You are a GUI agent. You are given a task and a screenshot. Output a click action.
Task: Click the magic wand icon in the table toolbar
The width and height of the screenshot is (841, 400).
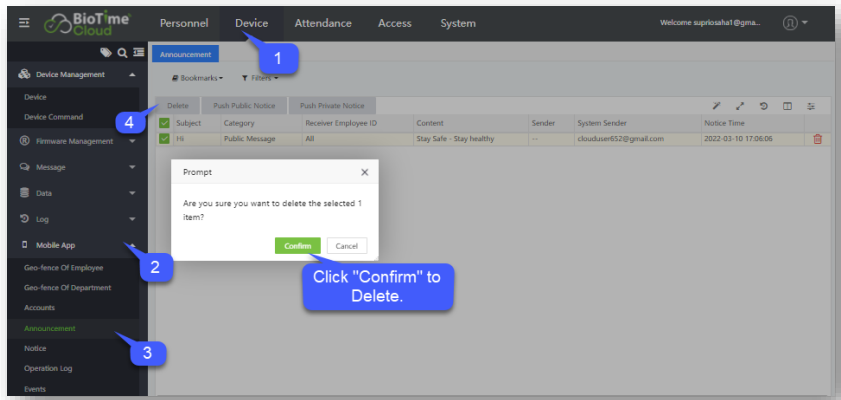tap(716, 105)
